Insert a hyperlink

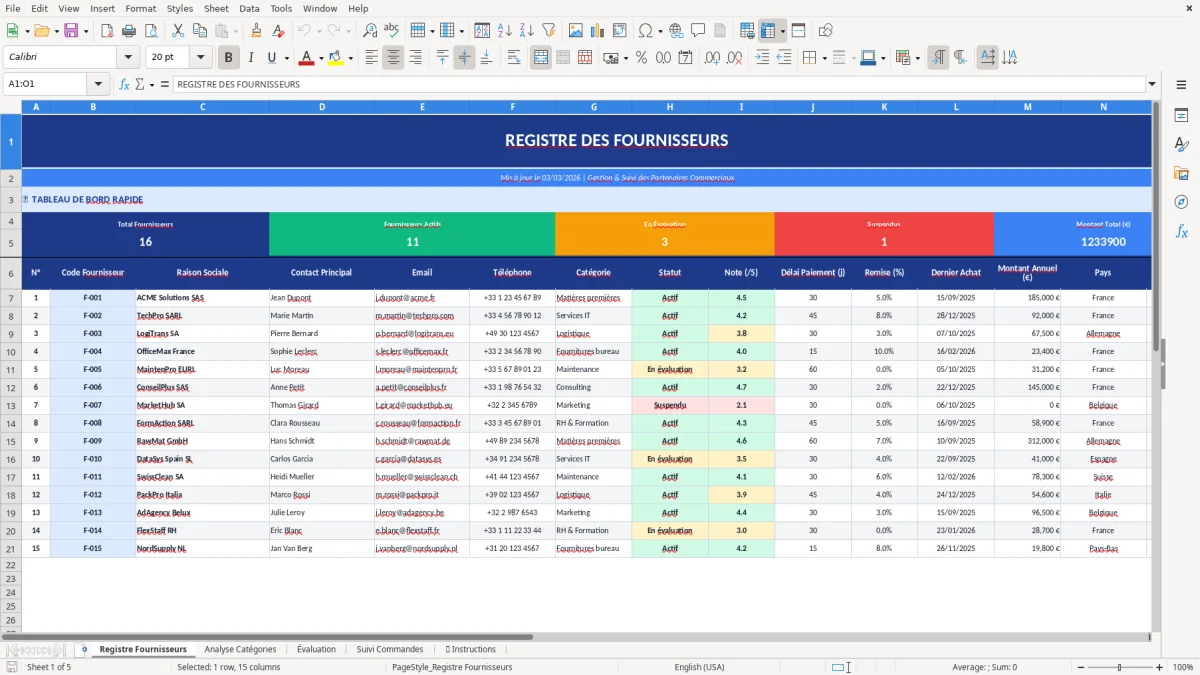pyautogui.click(x=676, y=31)
